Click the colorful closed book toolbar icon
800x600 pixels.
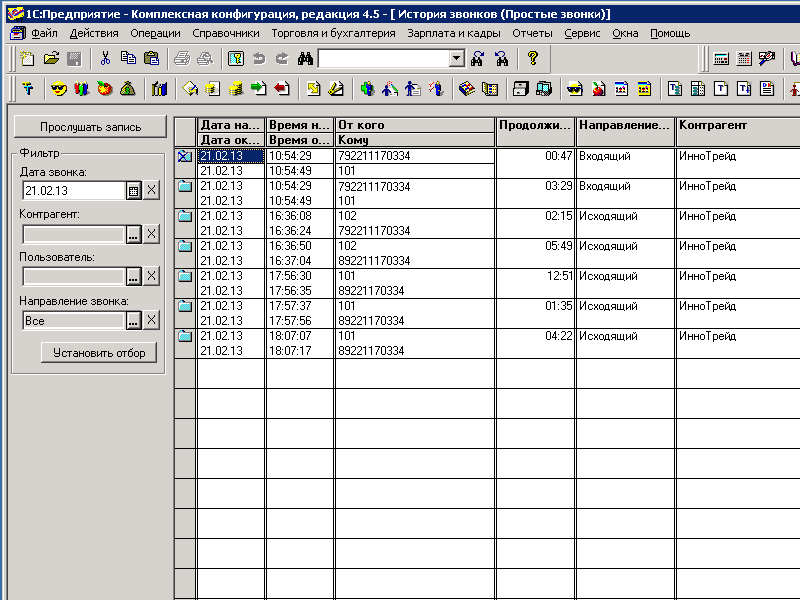pyautogui.click(x=466, y=89)
